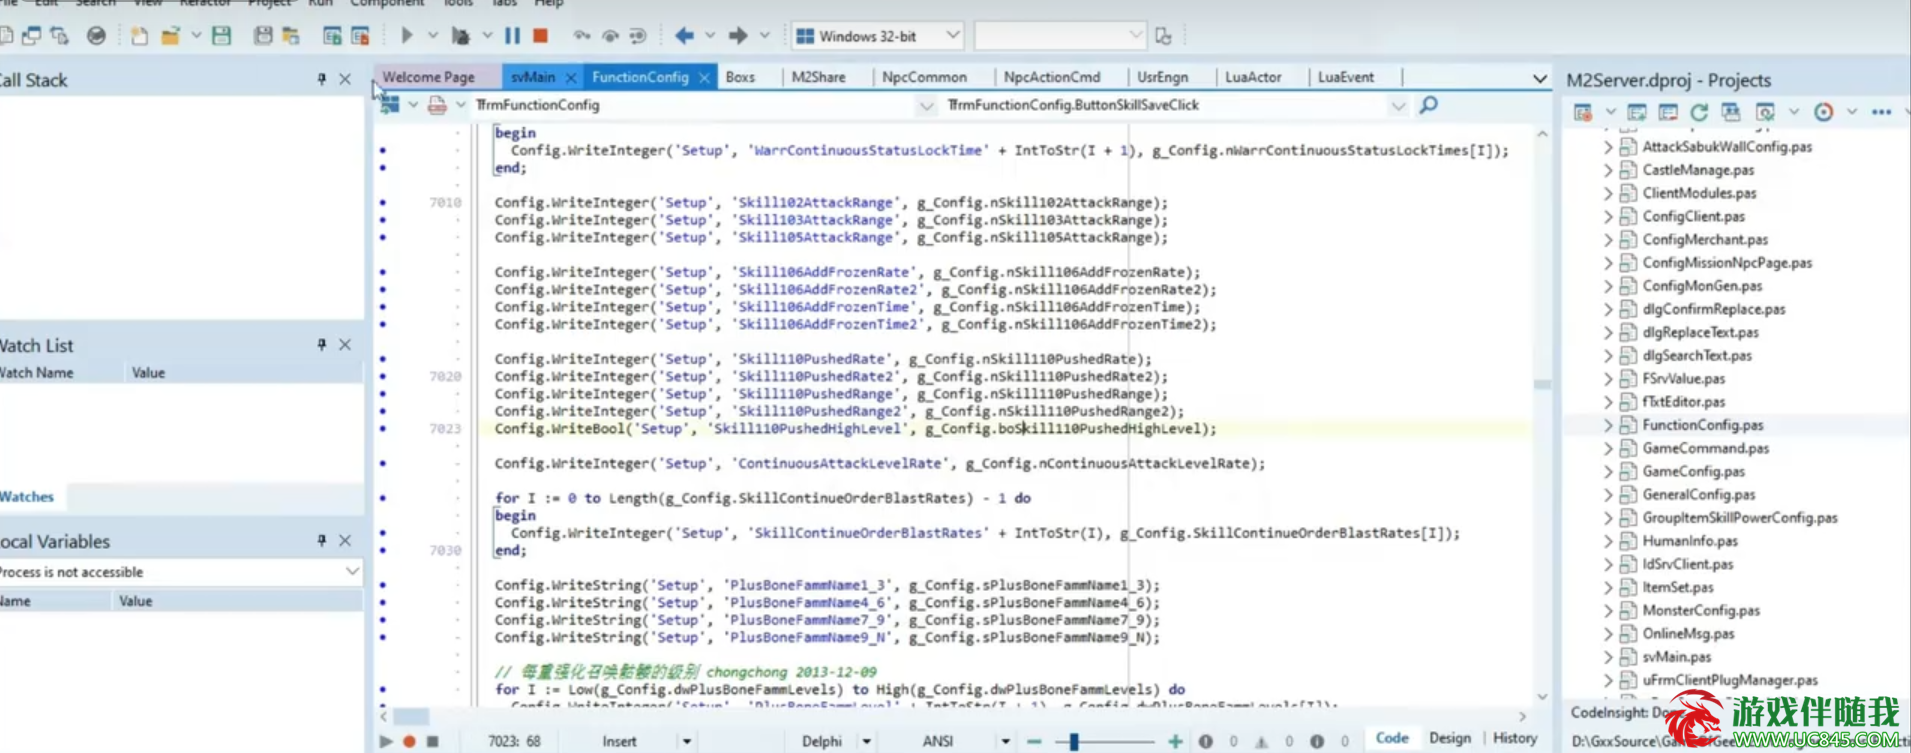Image resolution: width=1911 pixels, height=753 pixels.
Task: Click the Refresh icon in Projects panel
Action: pyautogui.click(x=1698, y=112)
